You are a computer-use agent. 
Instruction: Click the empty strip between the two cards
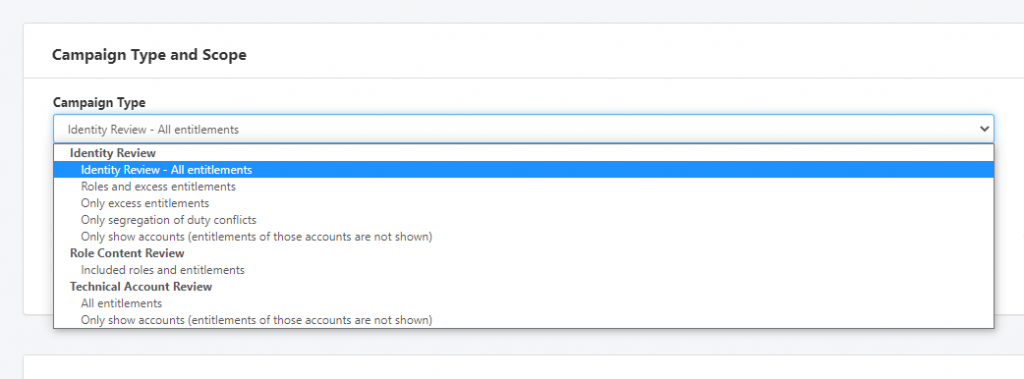click(x=524, y=335)
